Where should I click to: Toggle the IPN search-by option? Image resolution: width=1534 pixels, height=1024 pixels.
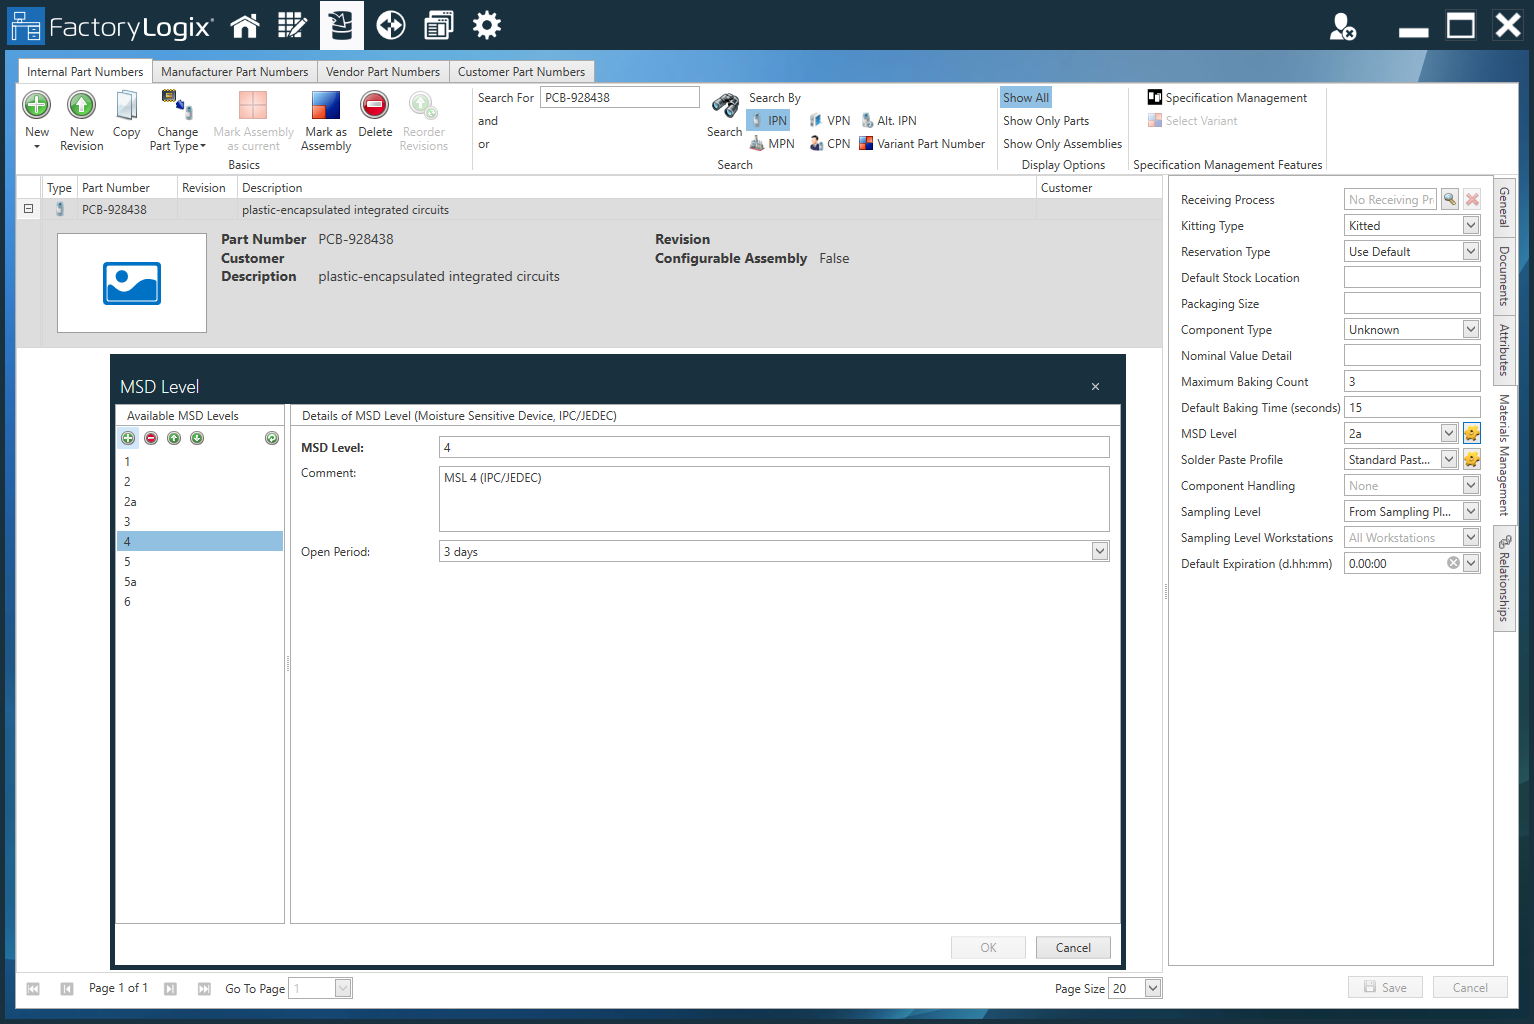(768, 121)
